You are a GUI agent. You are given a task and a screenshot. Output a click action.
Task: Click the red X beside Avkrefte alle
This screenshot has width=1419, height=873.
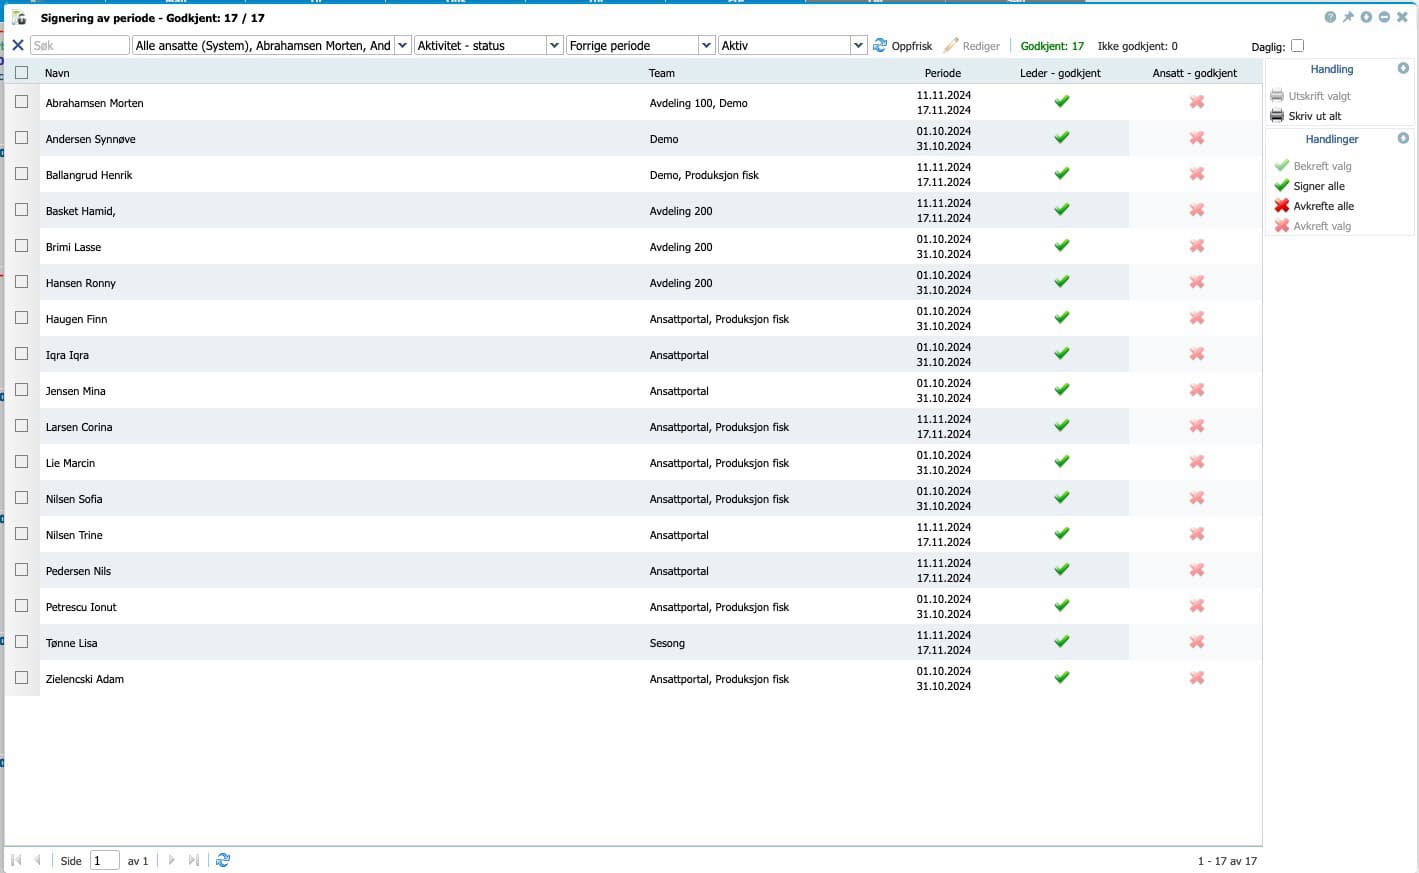pos(1282,205)
